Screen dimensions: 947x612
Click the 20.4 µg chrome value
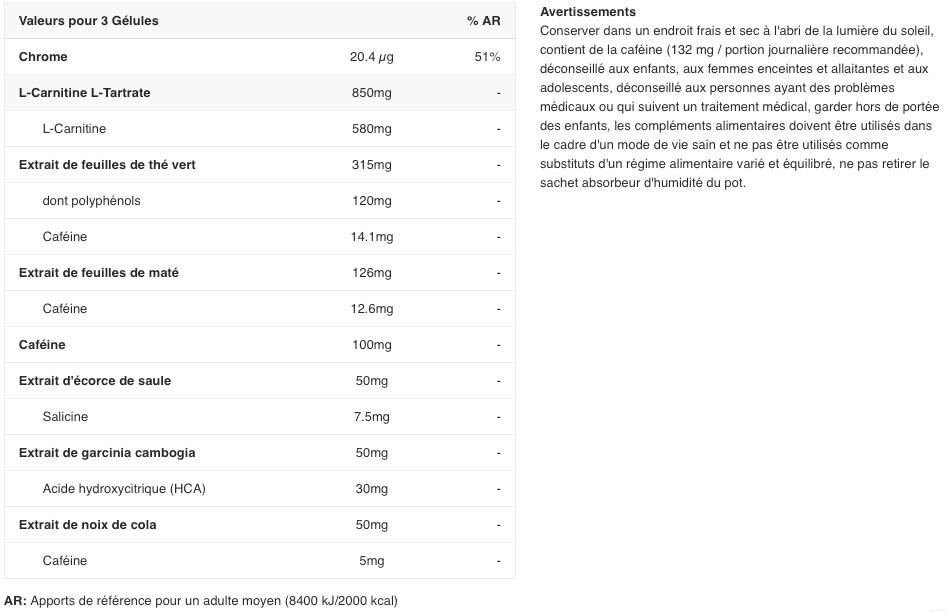(x=371, y=57)
